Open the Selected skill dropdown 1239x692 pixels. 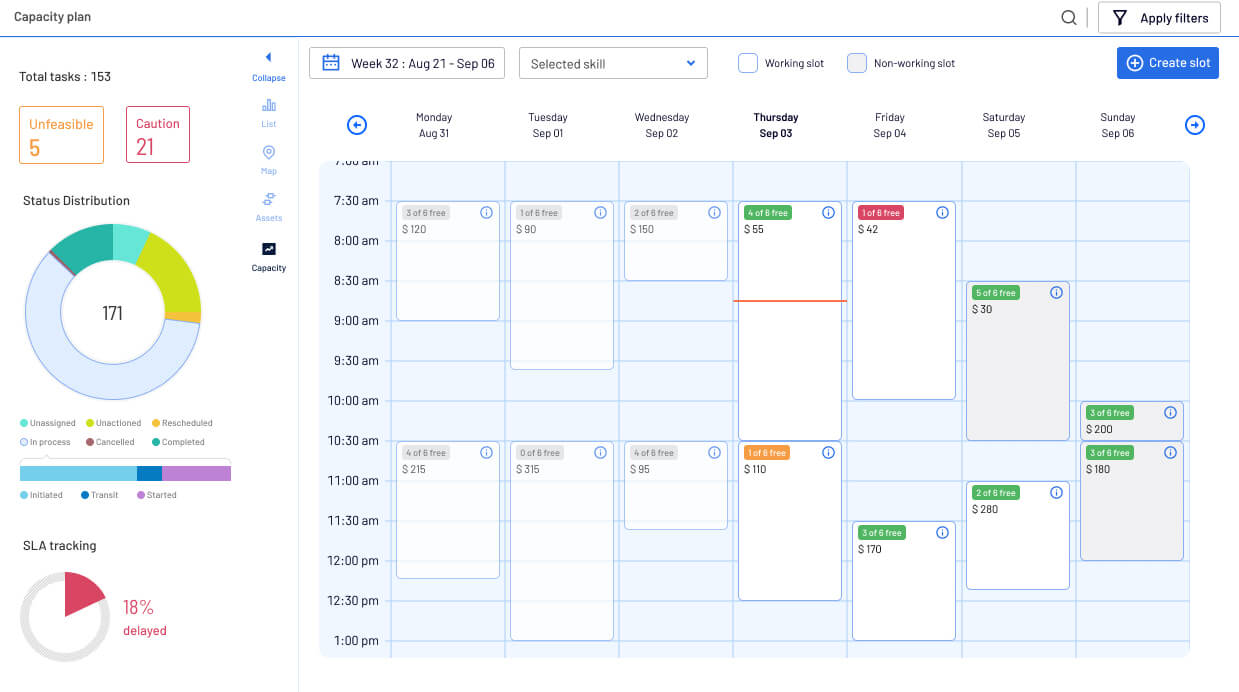[x=613, y=63]
